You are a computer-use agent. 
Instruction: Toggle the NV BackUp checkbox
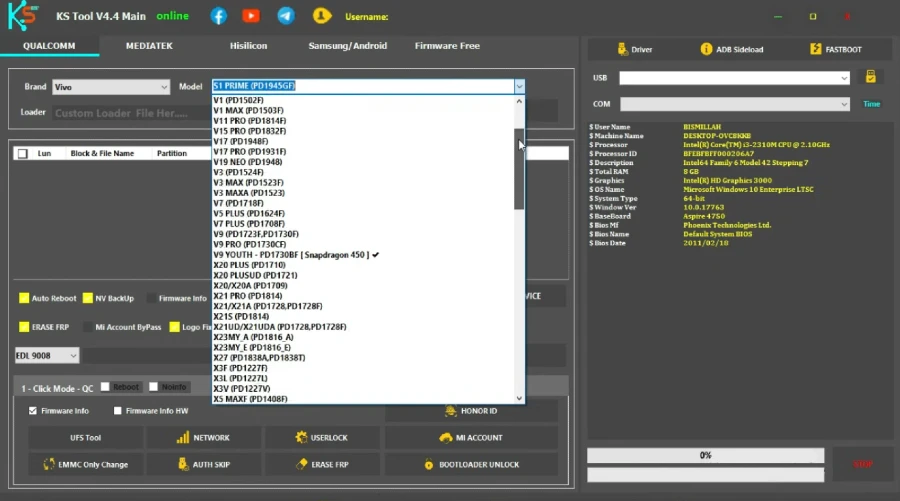coord(88,298)
